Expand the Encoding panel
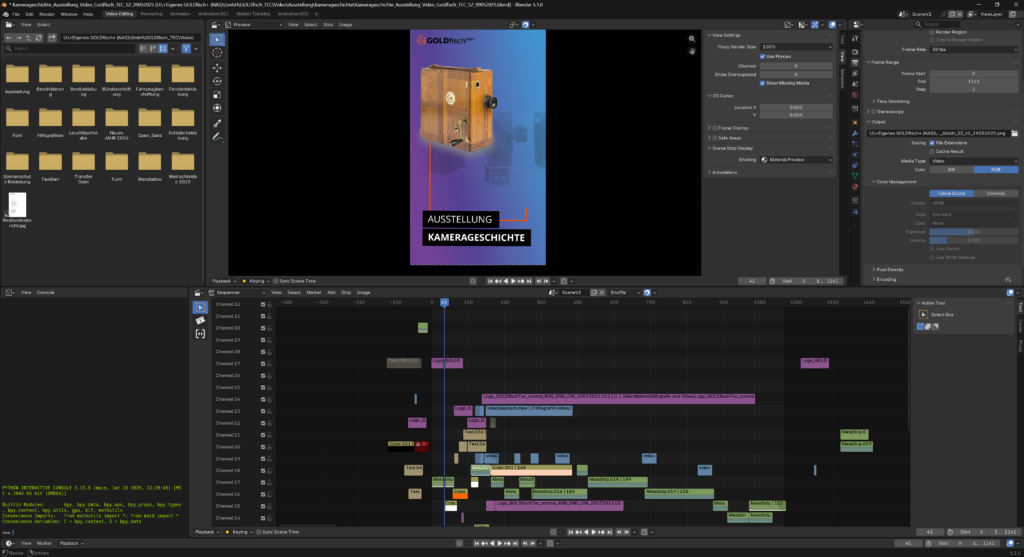Image resolution: width=1024 pixels, height=557 pixels. (884, 279)
